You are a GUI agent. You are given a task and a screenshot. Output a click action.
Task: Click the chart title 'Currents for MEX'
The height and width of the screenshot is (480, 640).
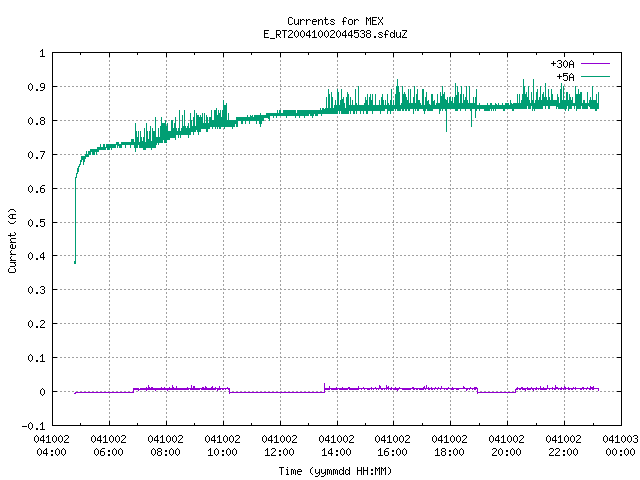click(x=335, y=21)
